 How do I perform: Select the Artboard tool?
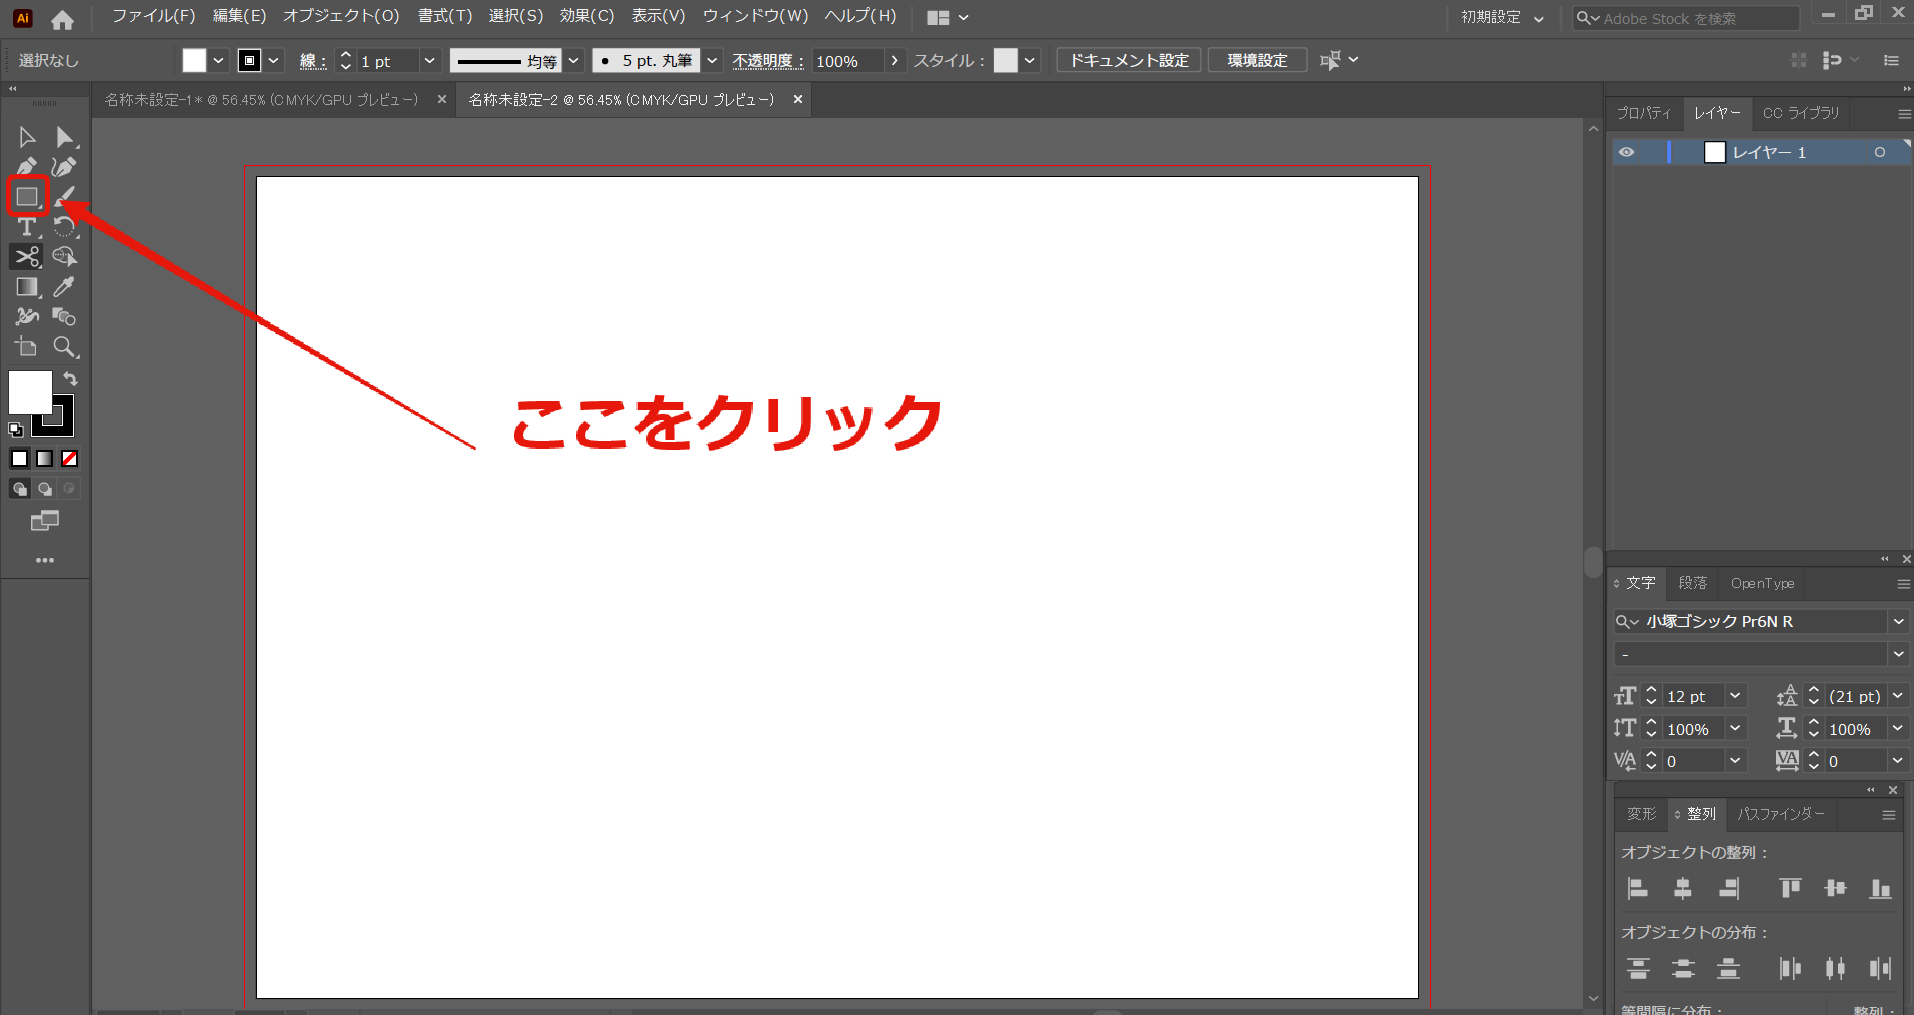(27, 347)
